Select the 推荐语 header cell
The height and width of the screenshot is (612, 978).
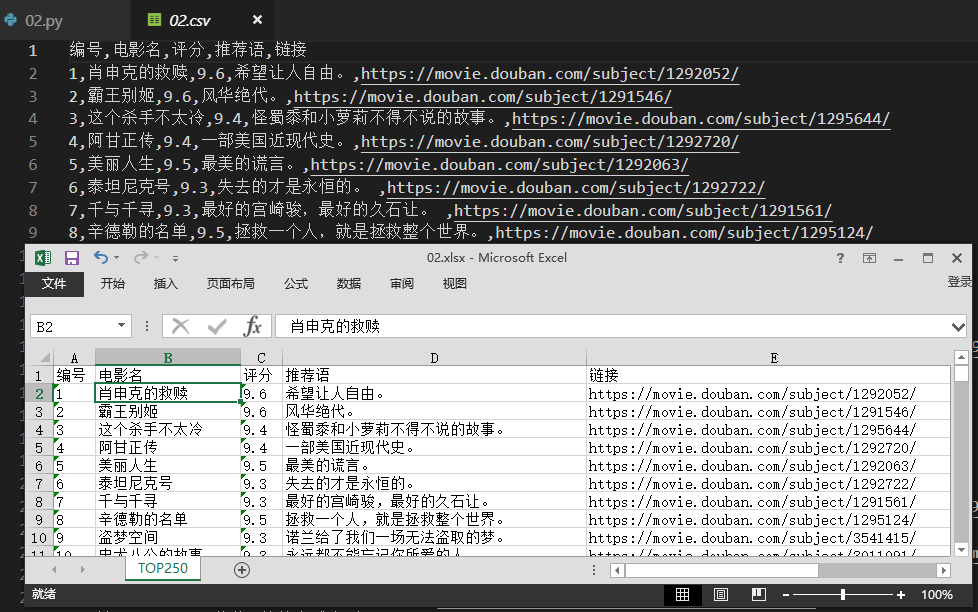click(x=434, y=375)
